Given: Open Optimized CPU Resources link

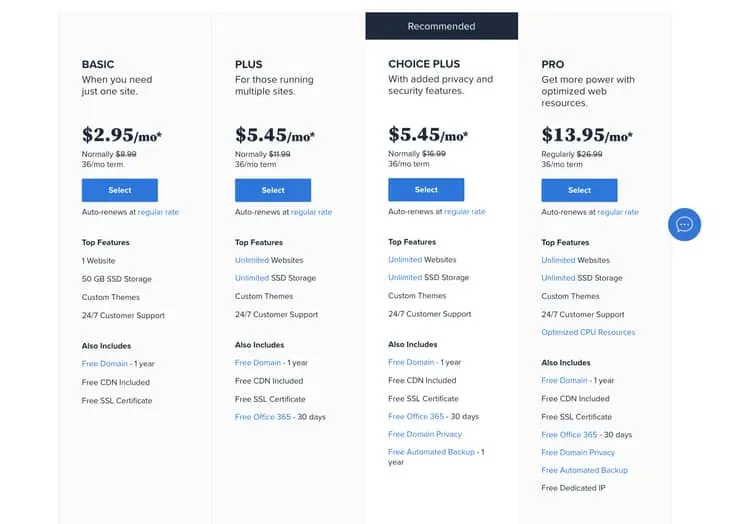Looking at the screenshot, I should (x=588, y=332).
